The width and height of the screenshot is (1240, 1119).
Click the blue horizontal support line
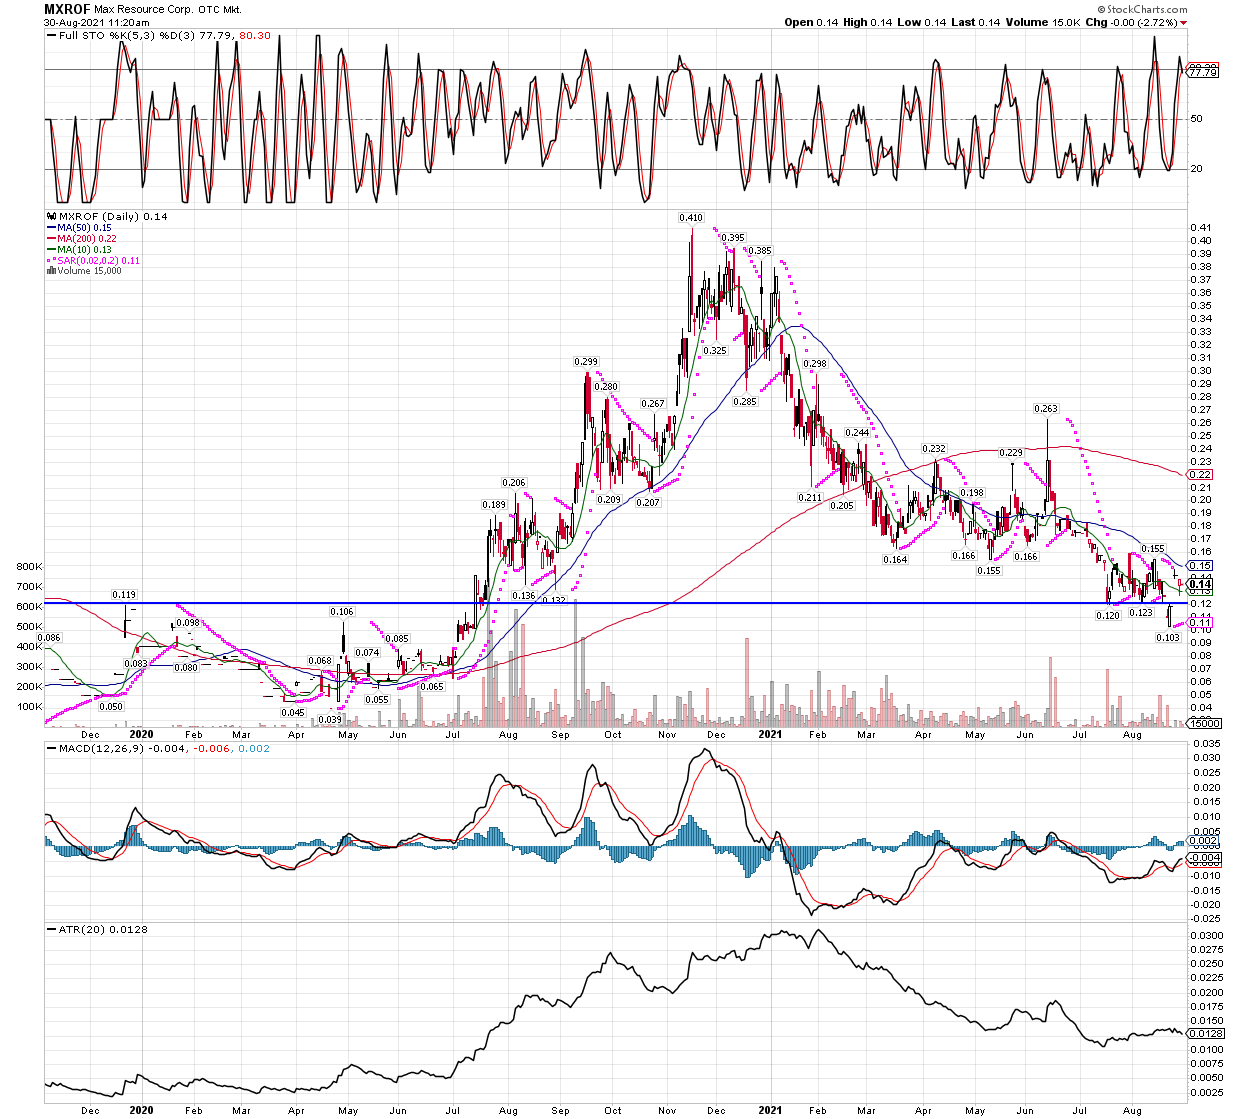point(615,603)
